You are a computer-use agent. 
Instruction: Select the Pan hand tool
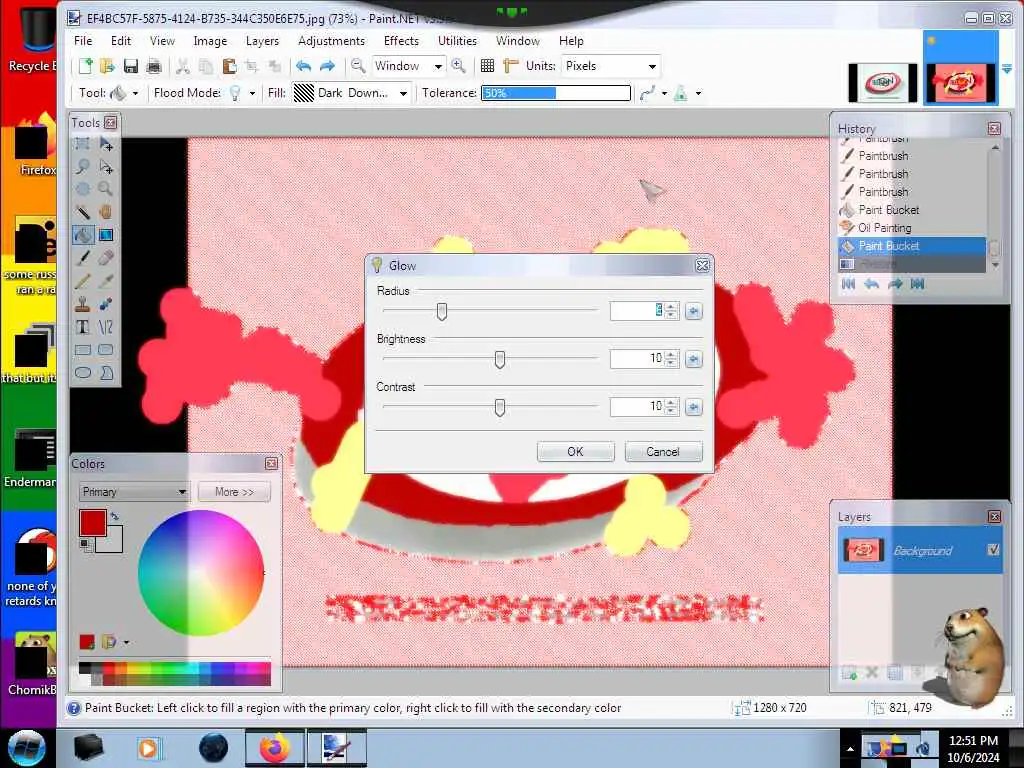(x=105, y=212)
